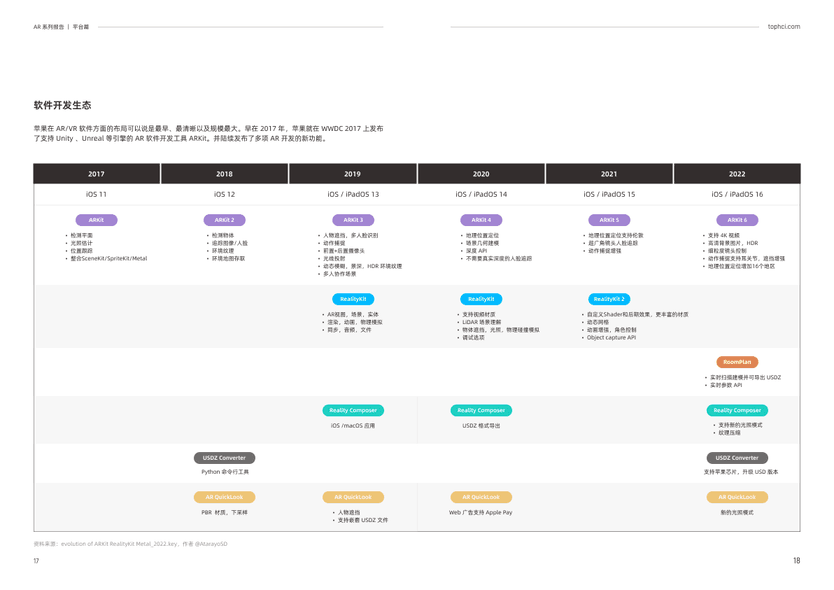Click the "AR视图、场景、实体" bullet
The width and height of the screenshot is (834, 590).
coord(353,314)
